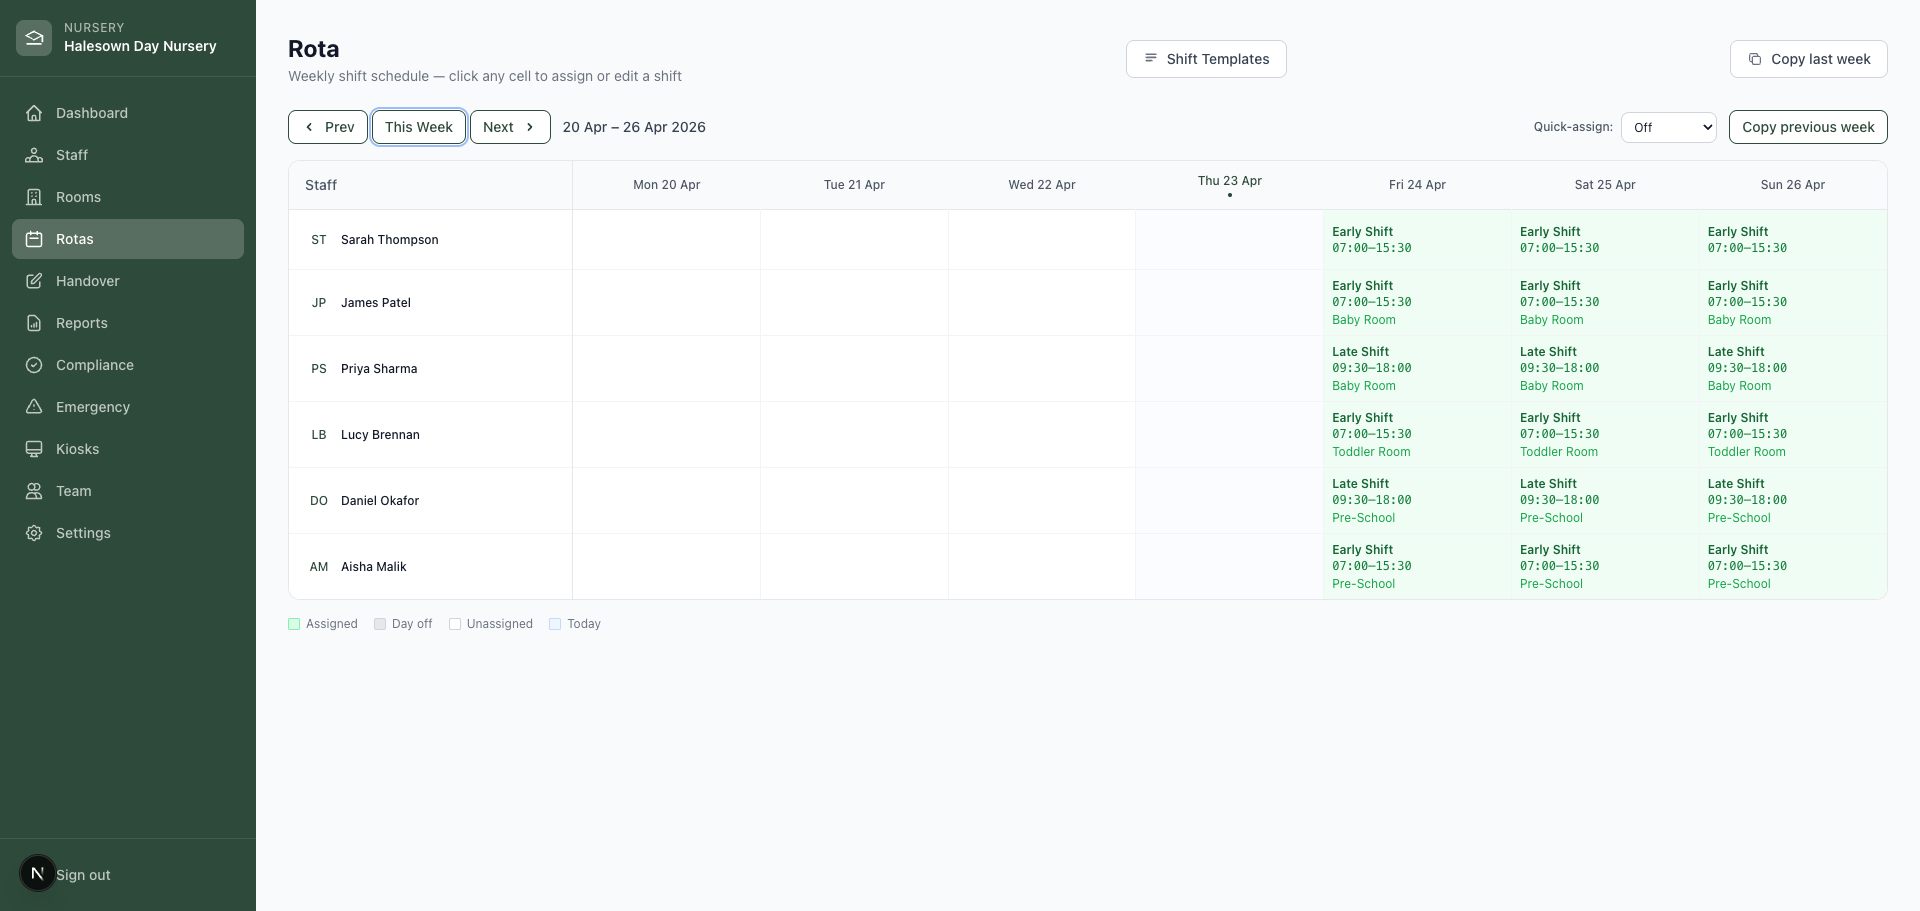The width and height of the screenshot is (1920, 911).
Task: Open the Kiosks sidebar item
Action: (128, 449)
